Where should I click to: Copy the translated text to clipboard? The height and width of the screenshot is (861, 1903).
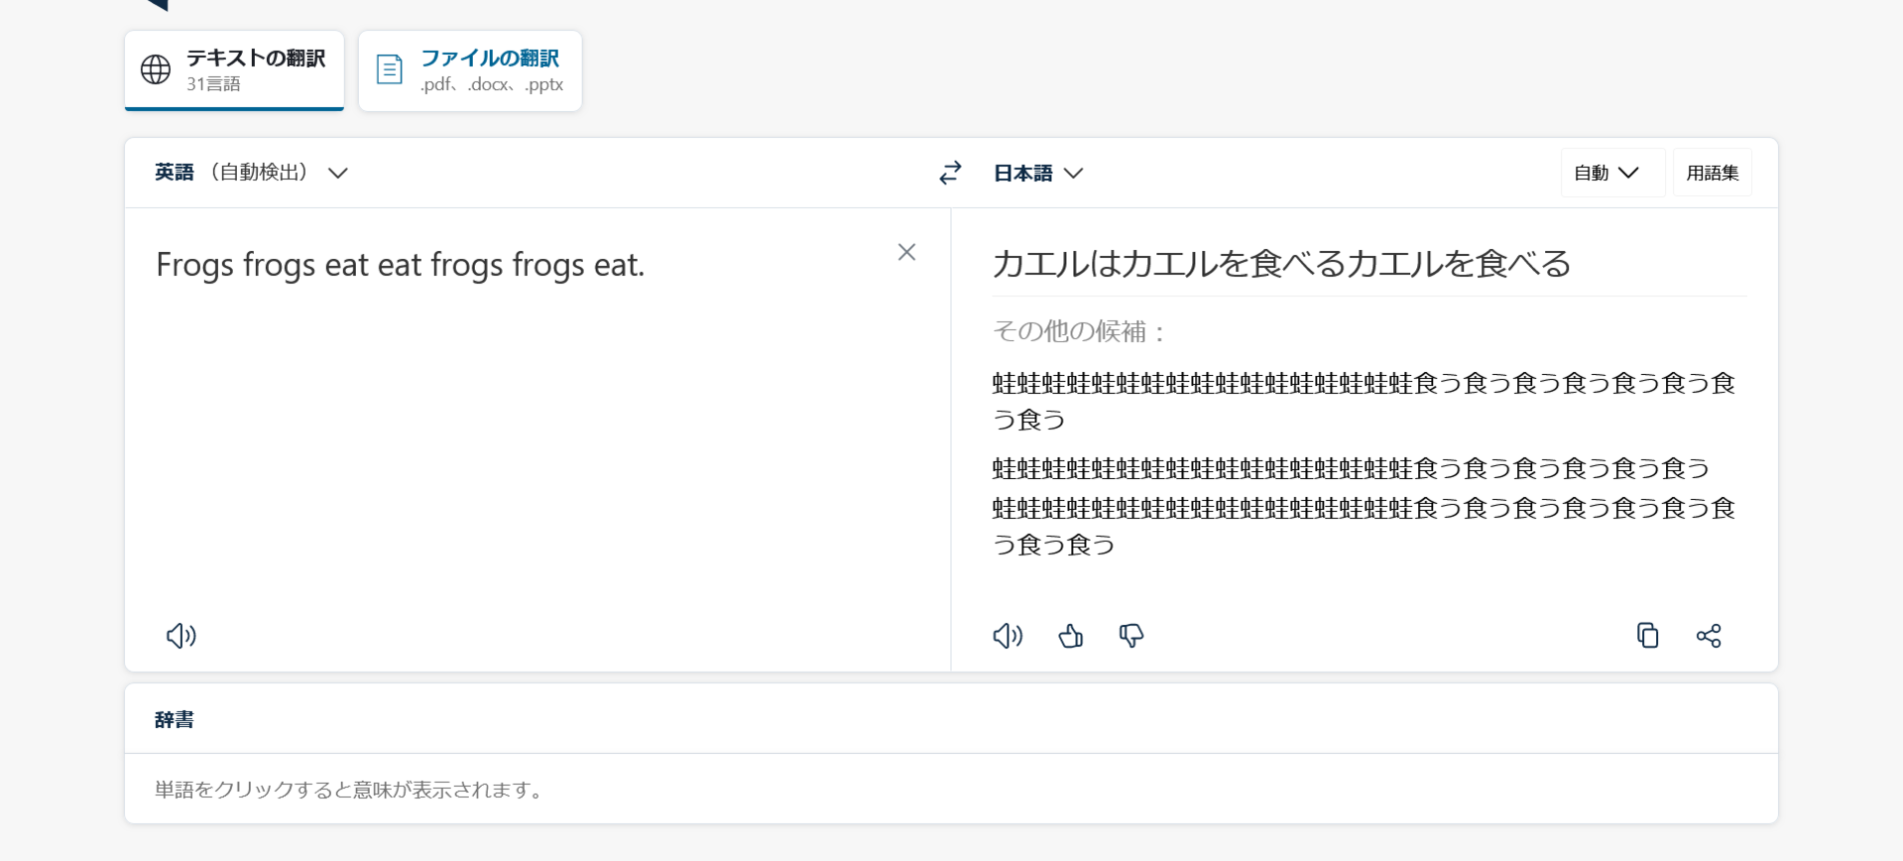point(1647,636)
